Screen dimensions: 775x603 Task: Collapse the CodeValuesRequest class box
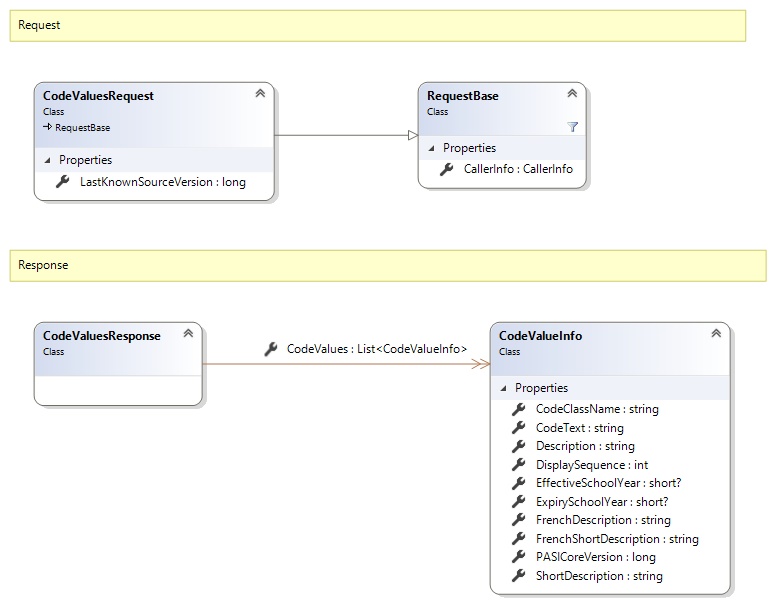pos(260,93)
